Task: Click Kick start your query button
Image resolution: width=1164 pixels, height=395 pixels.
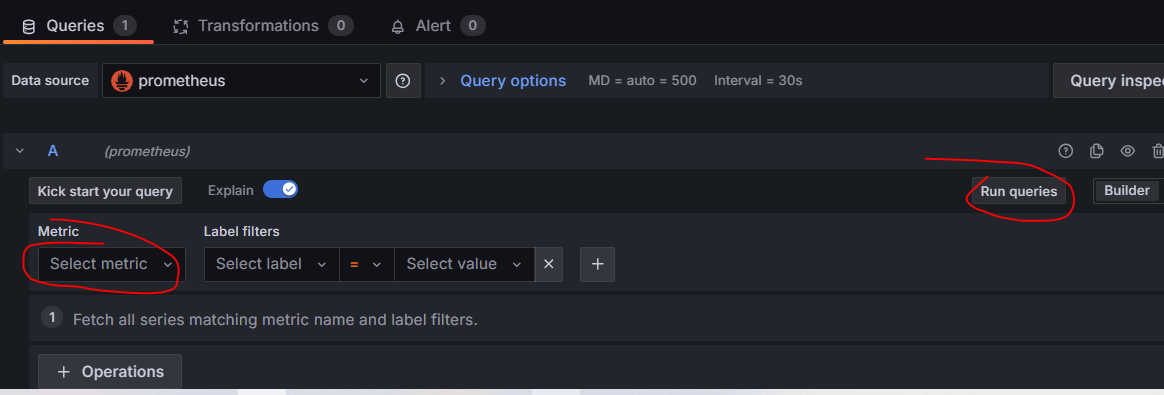Action: tap(105, 191)
